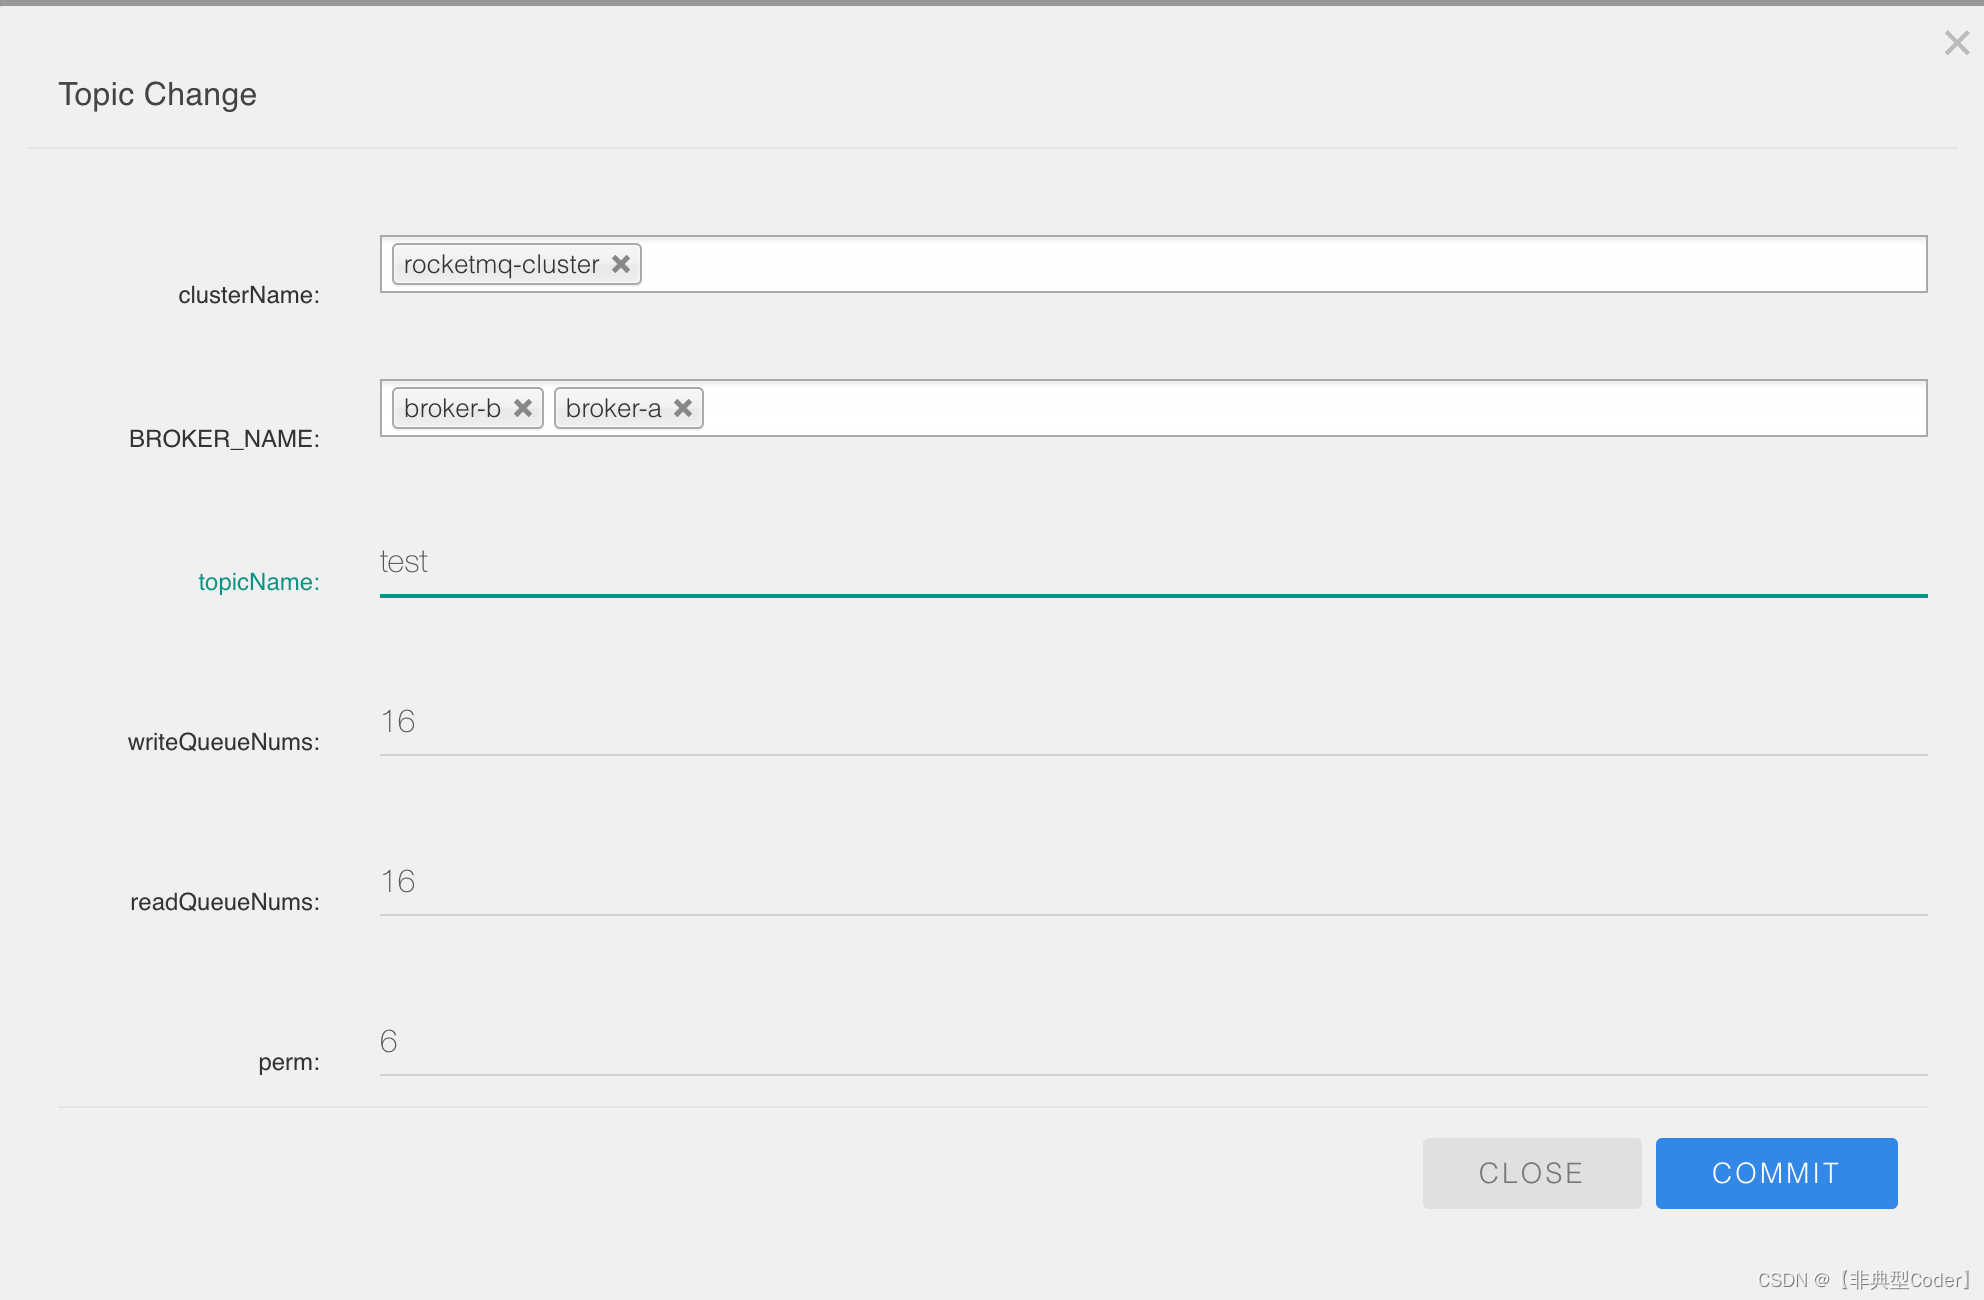Click the delete icon on broker-b chip

(521, 408)
